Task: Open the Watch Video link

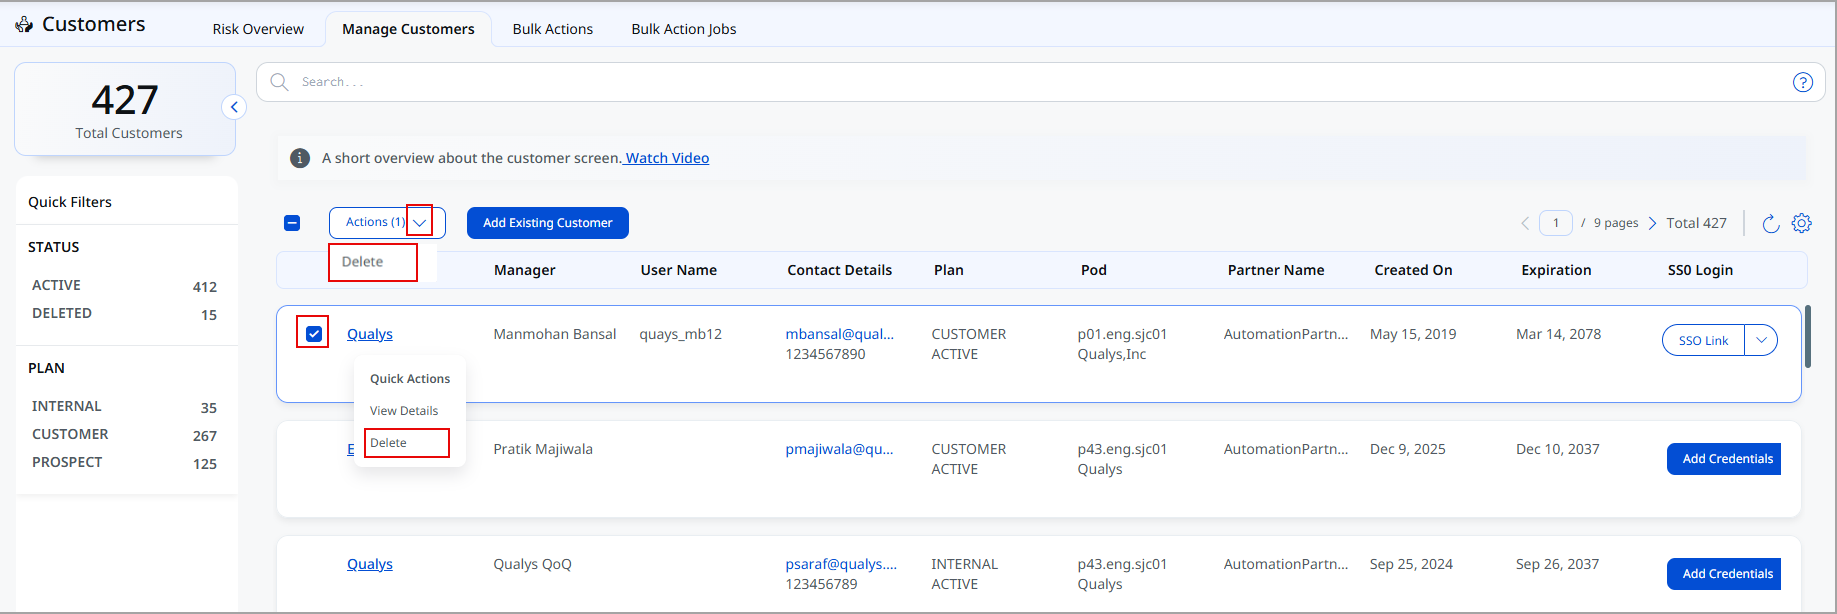Action: [667, 158]
